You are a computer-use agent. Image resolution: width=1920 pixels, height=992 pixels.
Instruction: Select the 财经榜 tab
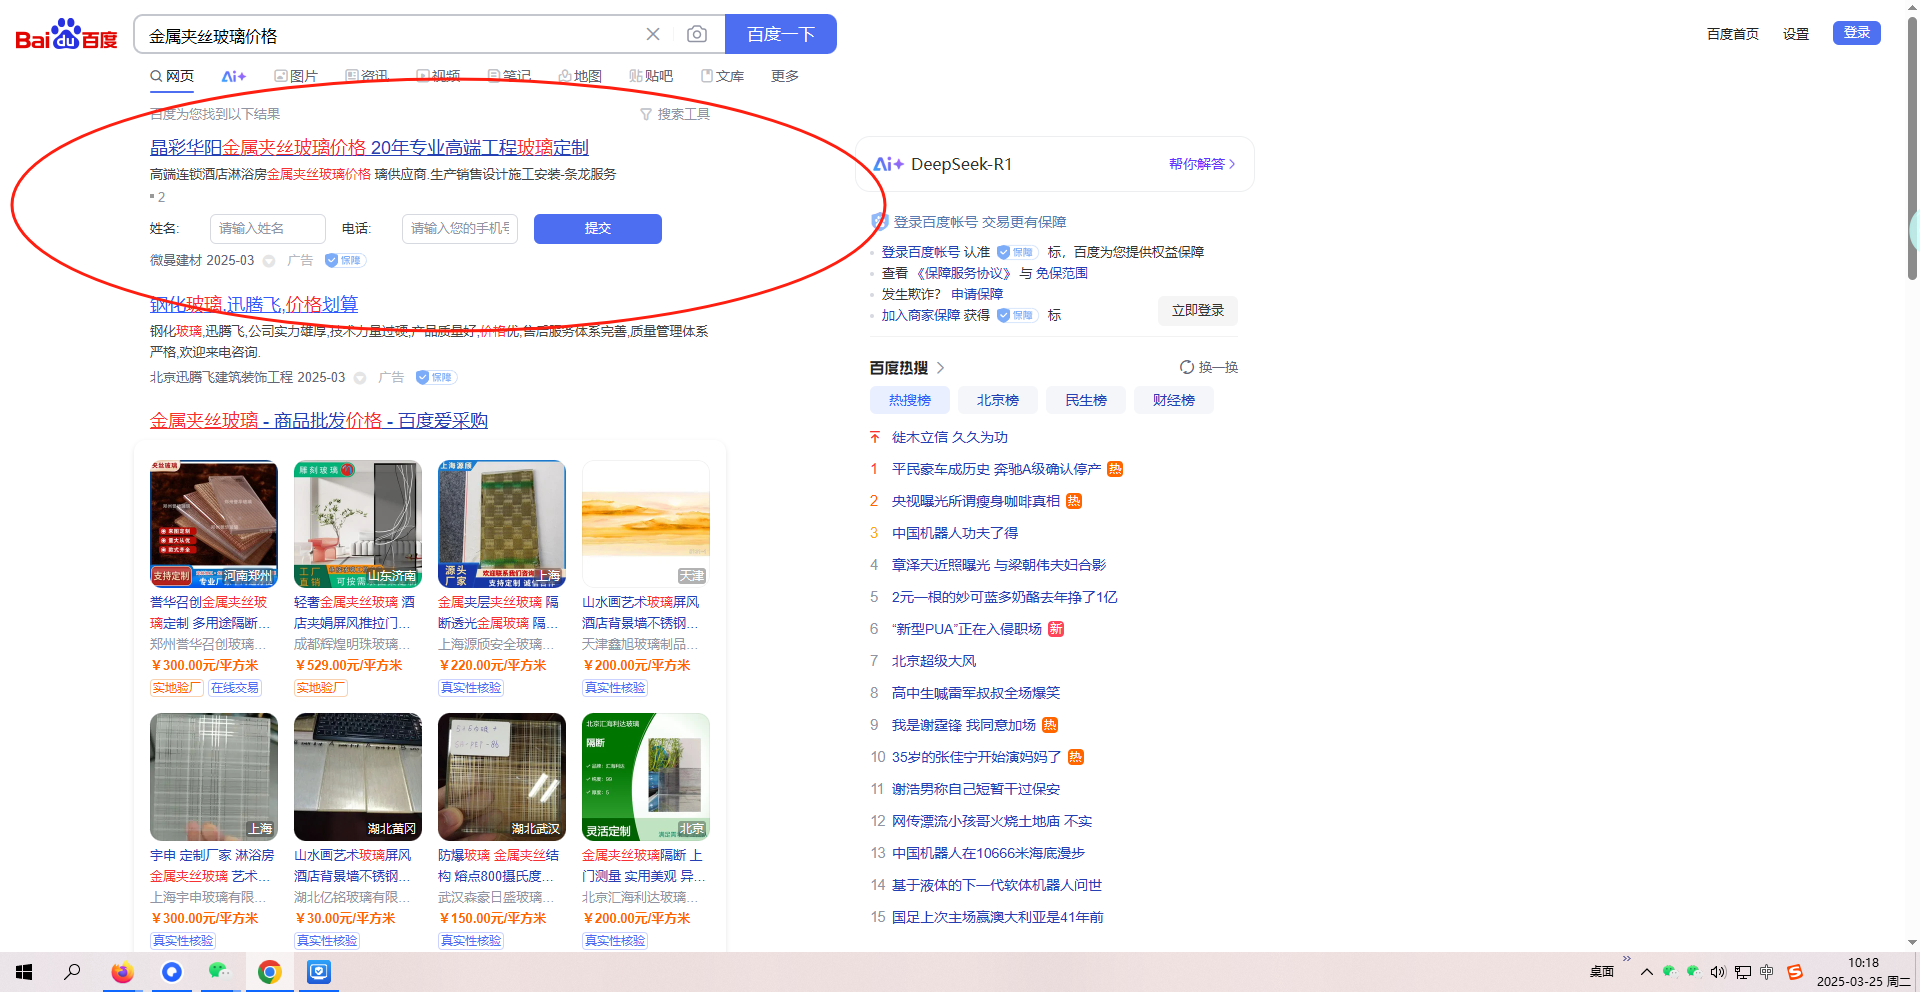tap(1174, 400)
